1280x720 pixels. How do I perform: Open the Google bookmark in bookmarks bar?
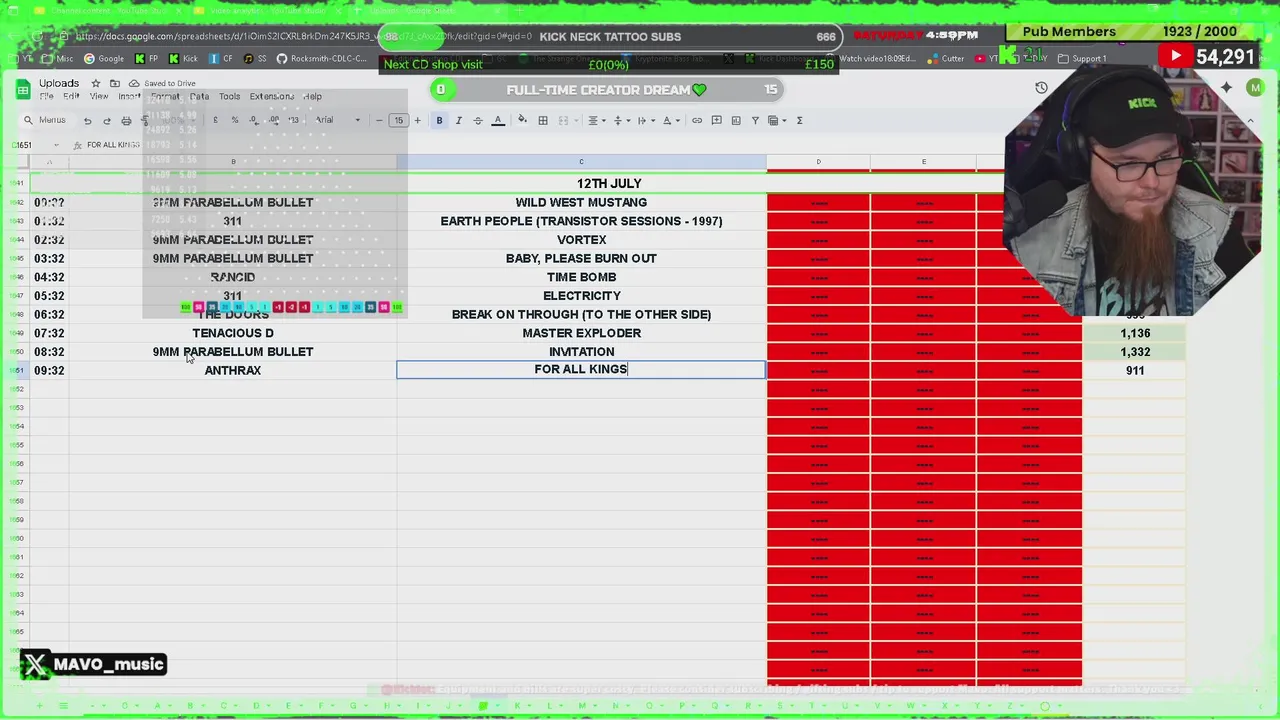point(104,59)
